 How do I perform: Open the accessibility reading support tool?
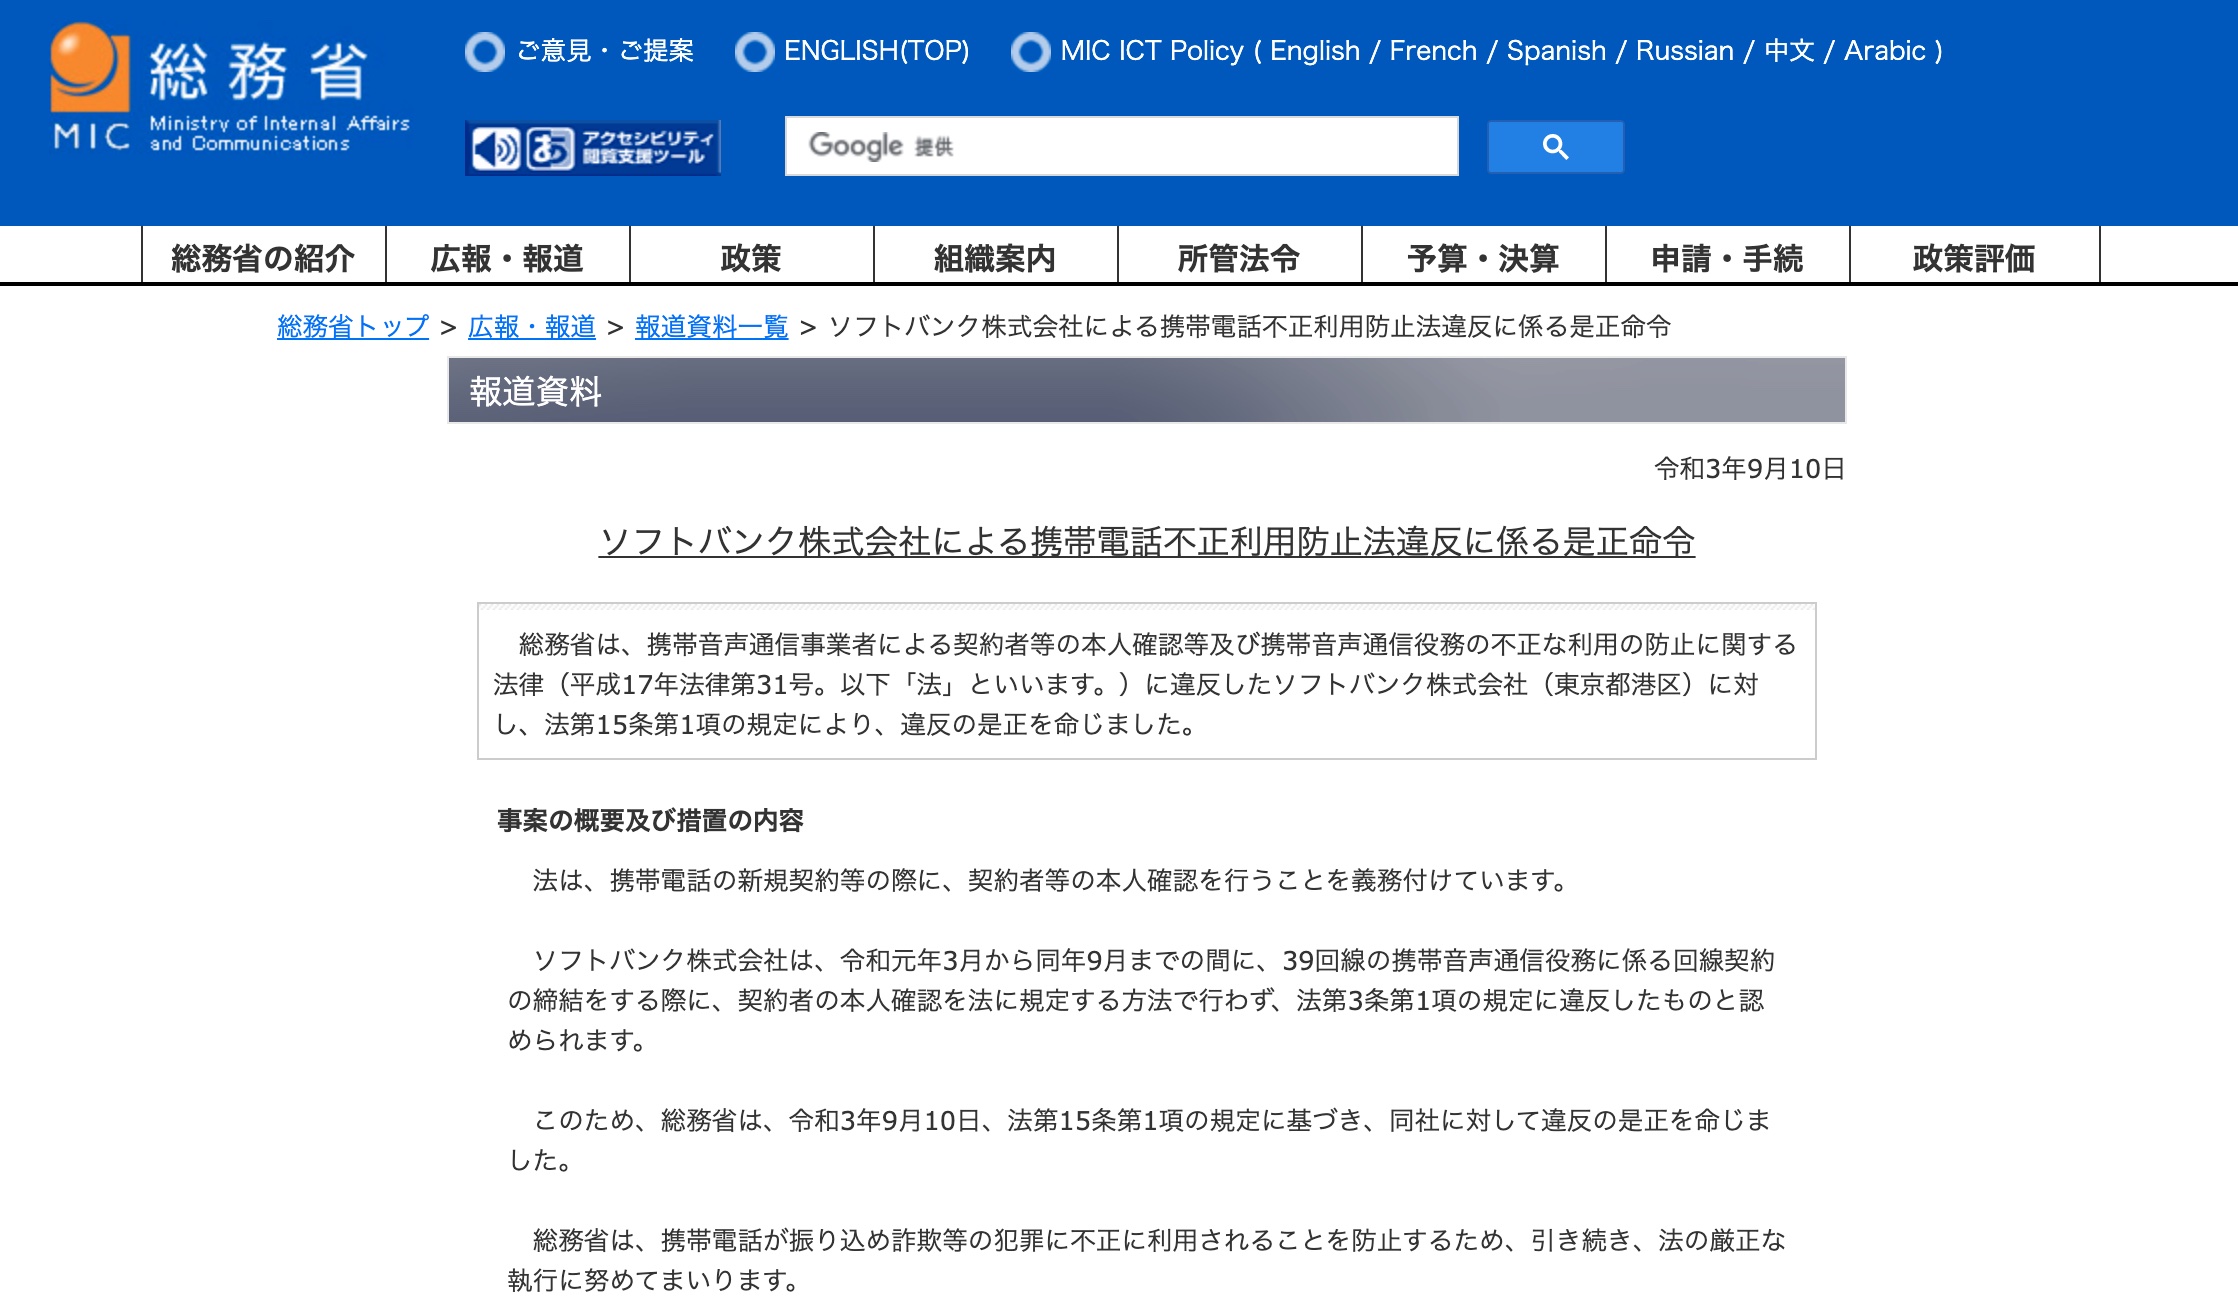(x=593, y=148)
